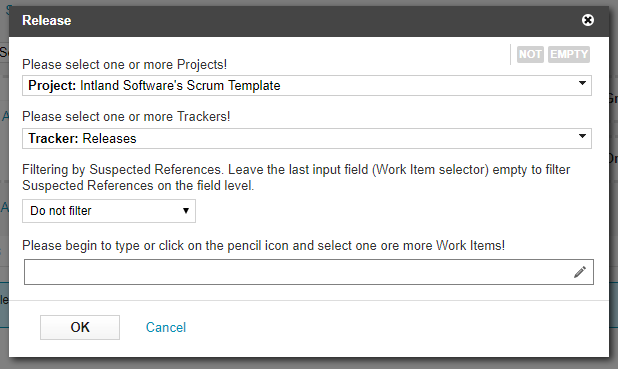The width and height of the screenshot is (618, 369).
Task: Close the Release dialog with the X icon
Action: coord(588,20)
